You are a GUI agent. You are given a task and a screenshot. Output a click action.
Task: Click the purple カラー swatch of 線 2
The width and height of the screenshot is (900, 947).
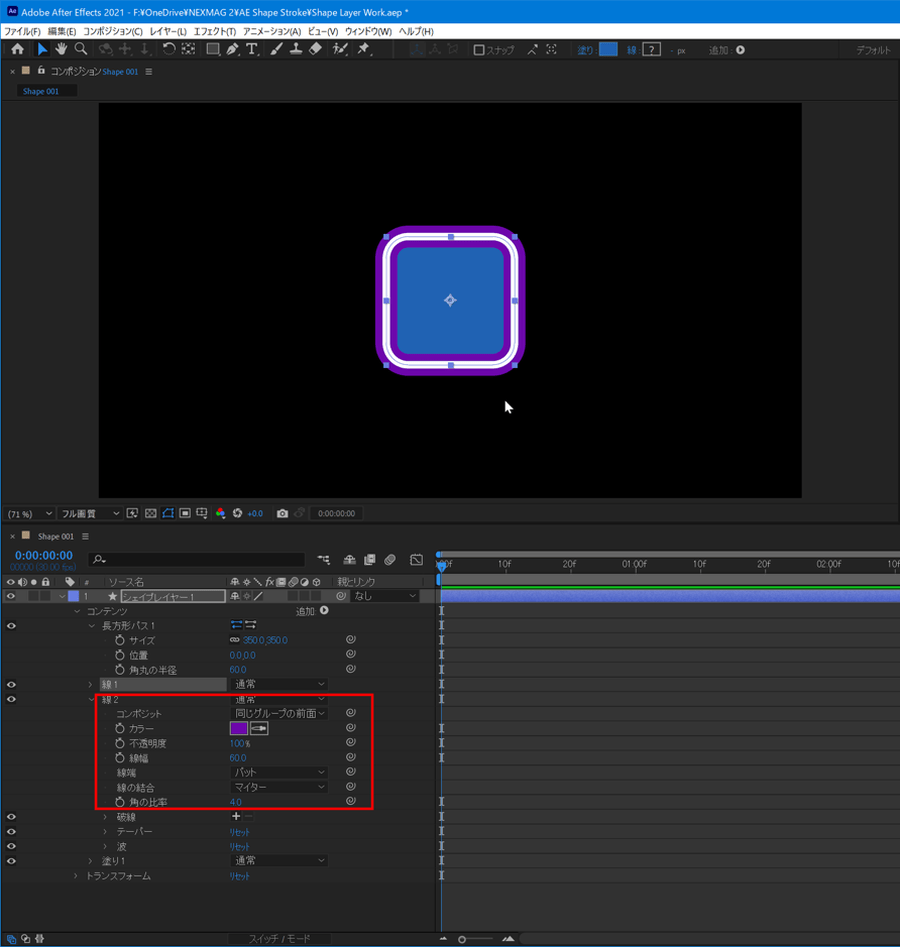pyautogui.click(x=239, y=729)
